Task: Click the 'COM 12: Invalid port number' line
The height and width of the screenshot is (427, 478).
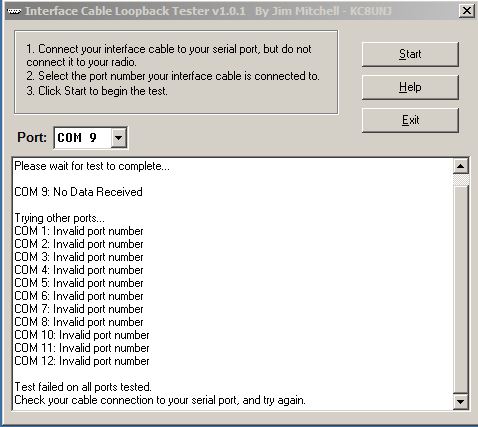Action: (x=82, y=361)
